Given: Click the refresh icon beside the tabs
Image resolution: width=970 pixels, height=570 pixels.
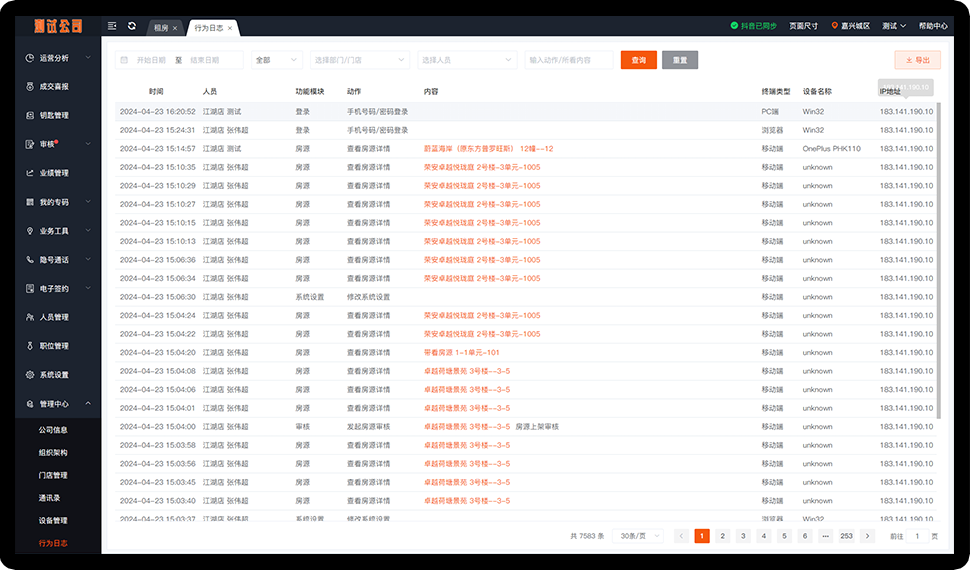Looking at the screenshot, I should point(132,26).
